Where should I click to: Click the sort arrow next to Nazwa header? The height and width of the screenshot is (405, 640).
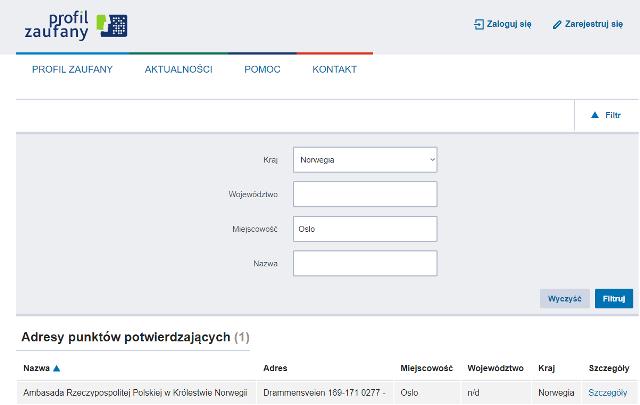(x=57, y=368)
